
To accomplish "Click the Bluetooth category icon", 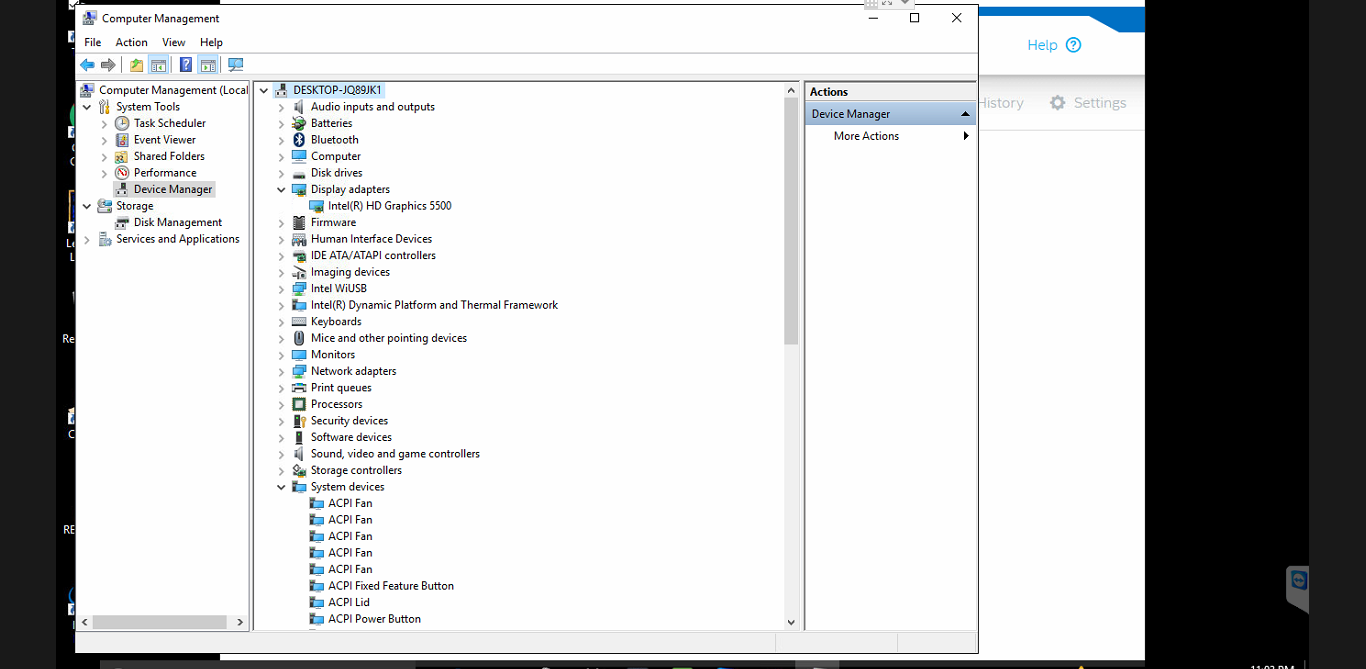I will (x=299, y=140).
